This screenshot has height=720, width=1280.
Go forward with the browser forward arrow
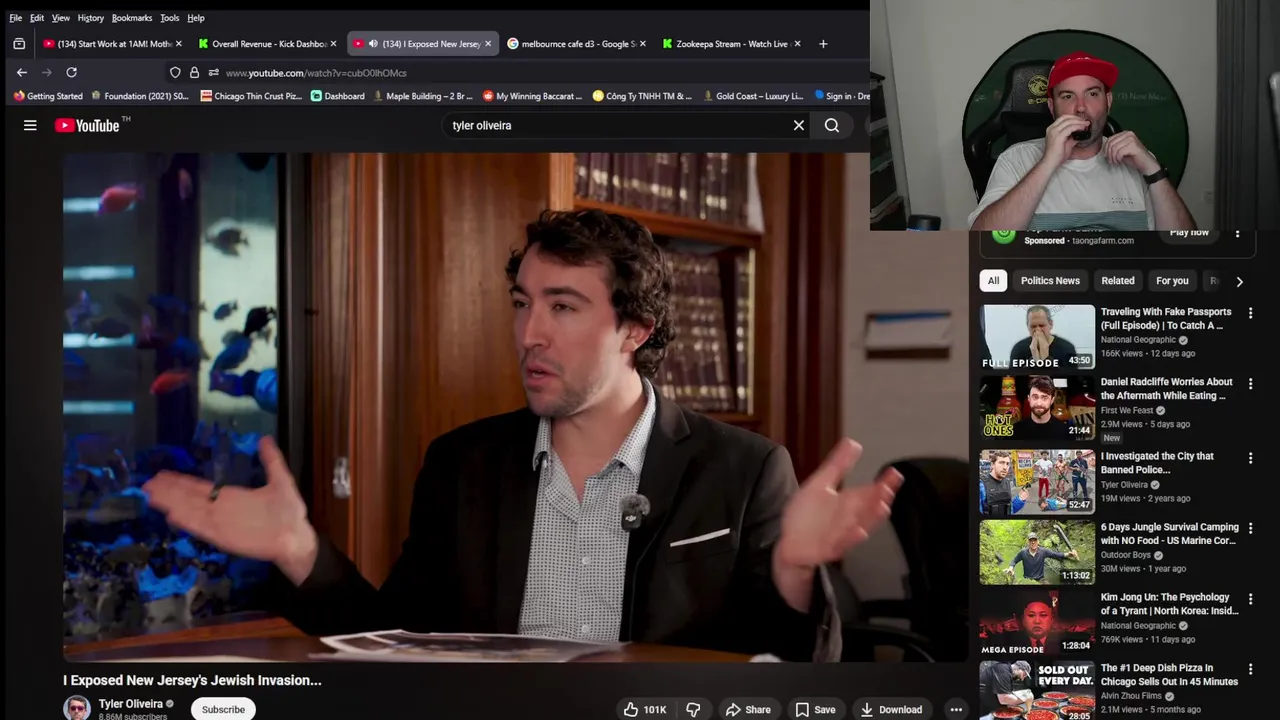(46, 72)
